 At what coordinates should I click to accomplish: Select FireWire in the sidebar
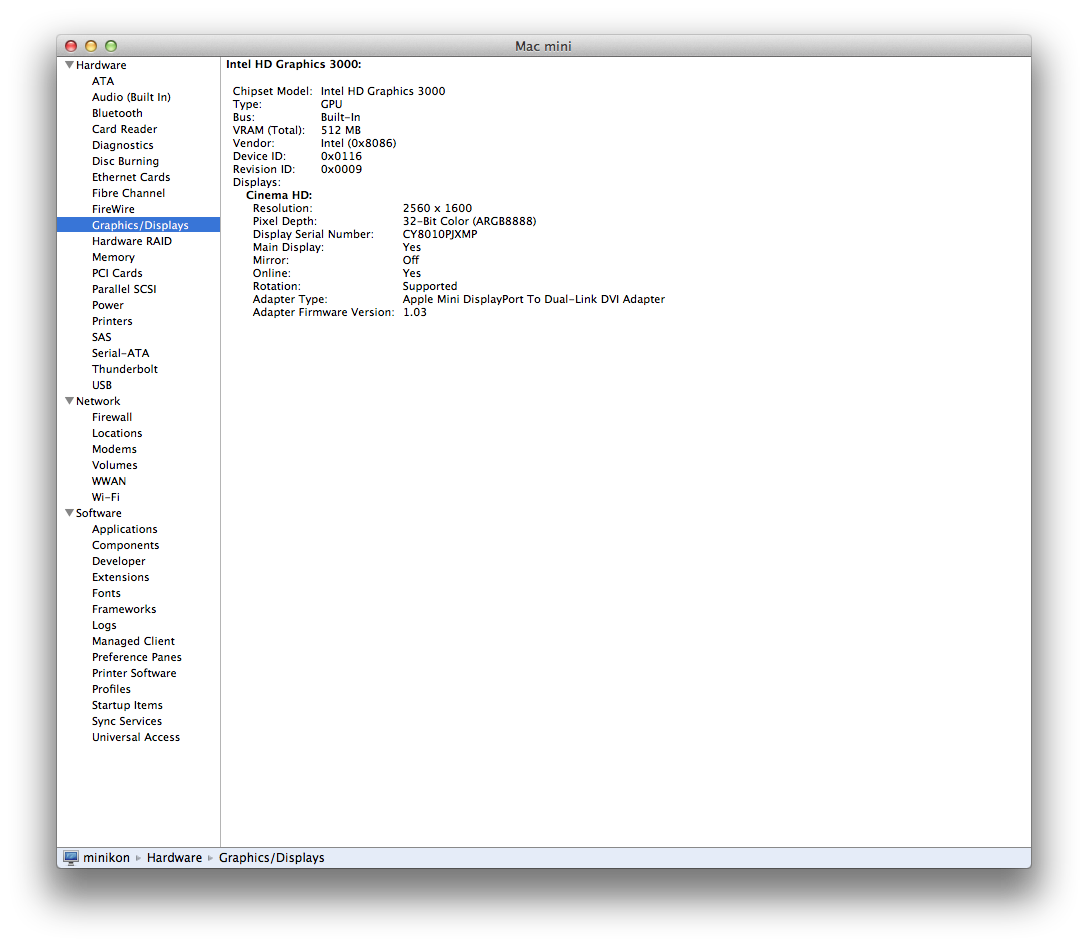coord(113,209)
